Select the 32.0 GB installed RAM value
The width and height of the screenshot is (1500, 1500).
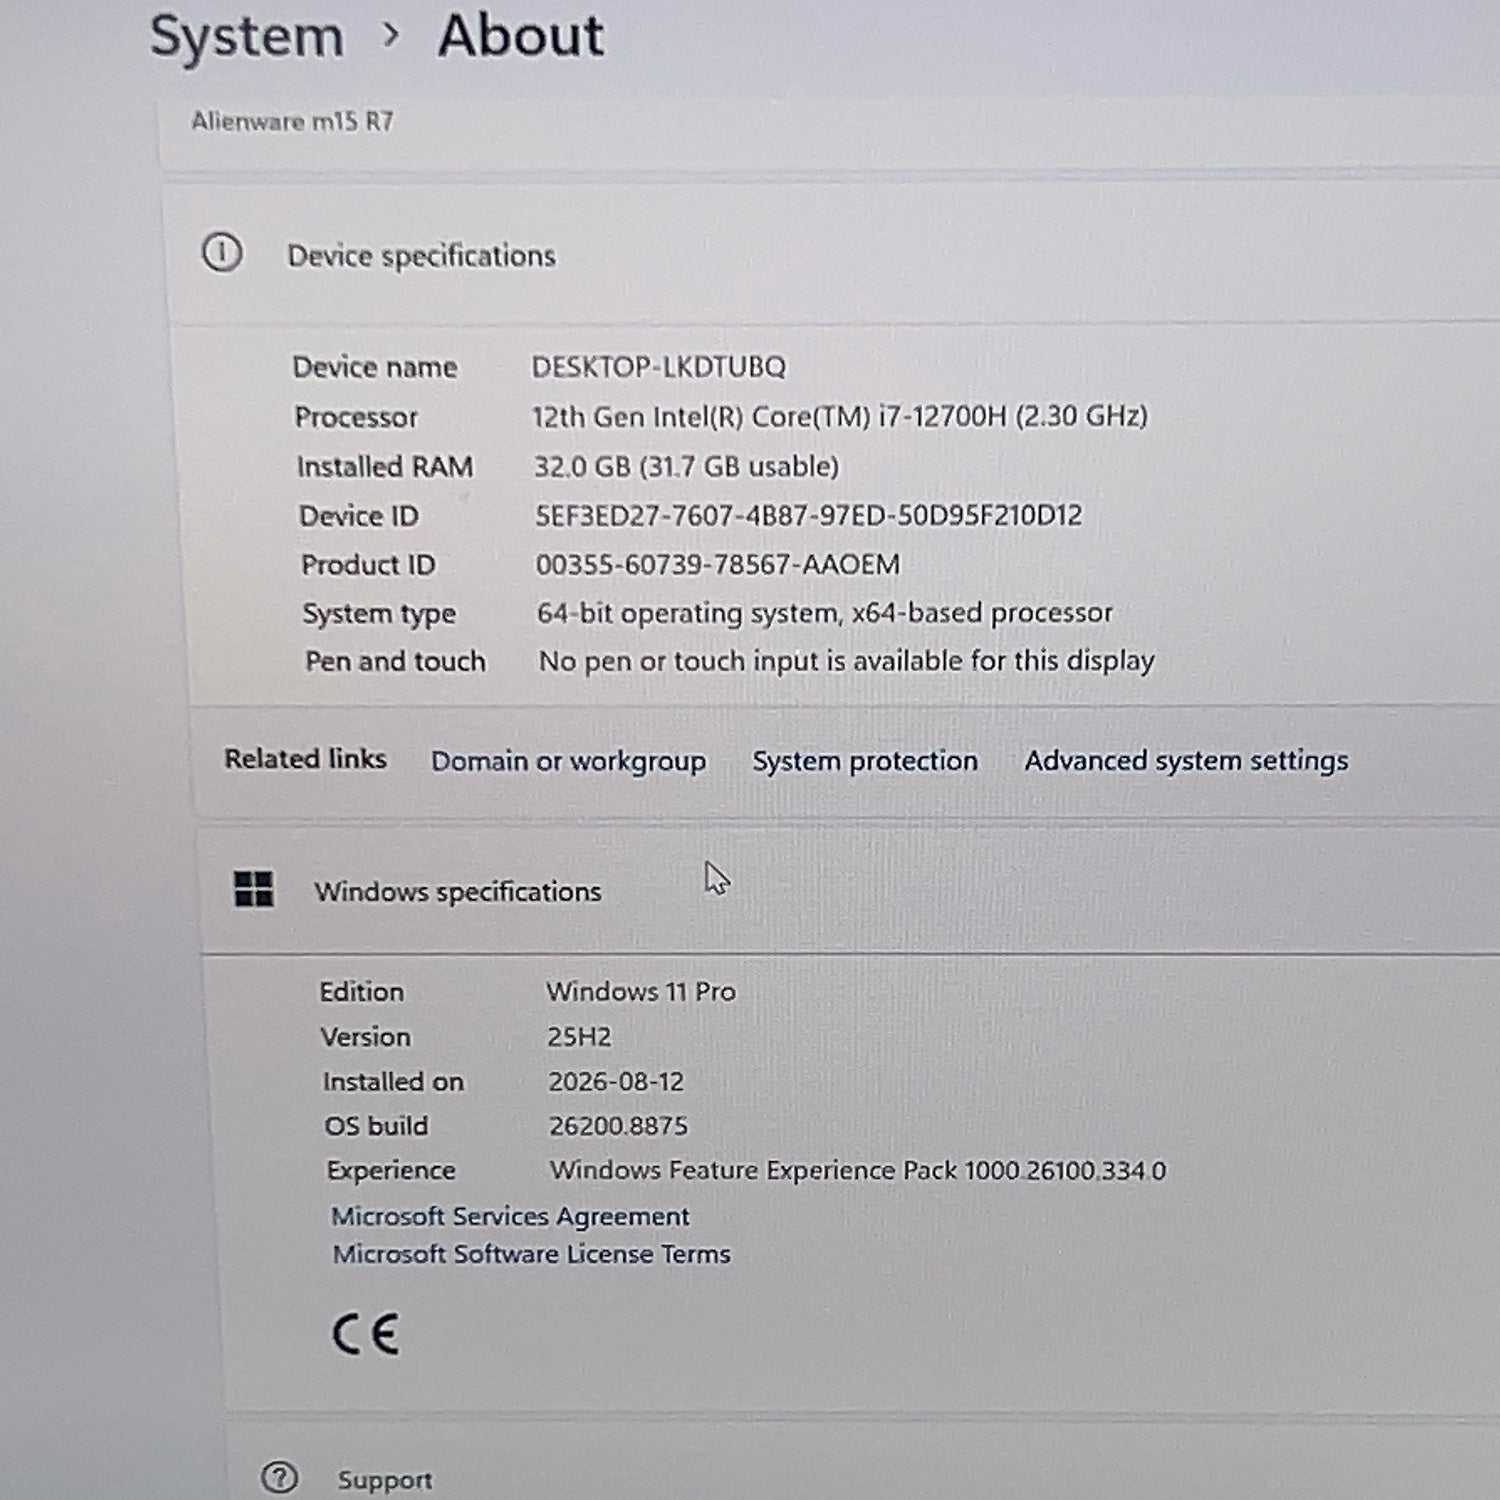click(x=686, y=466)
